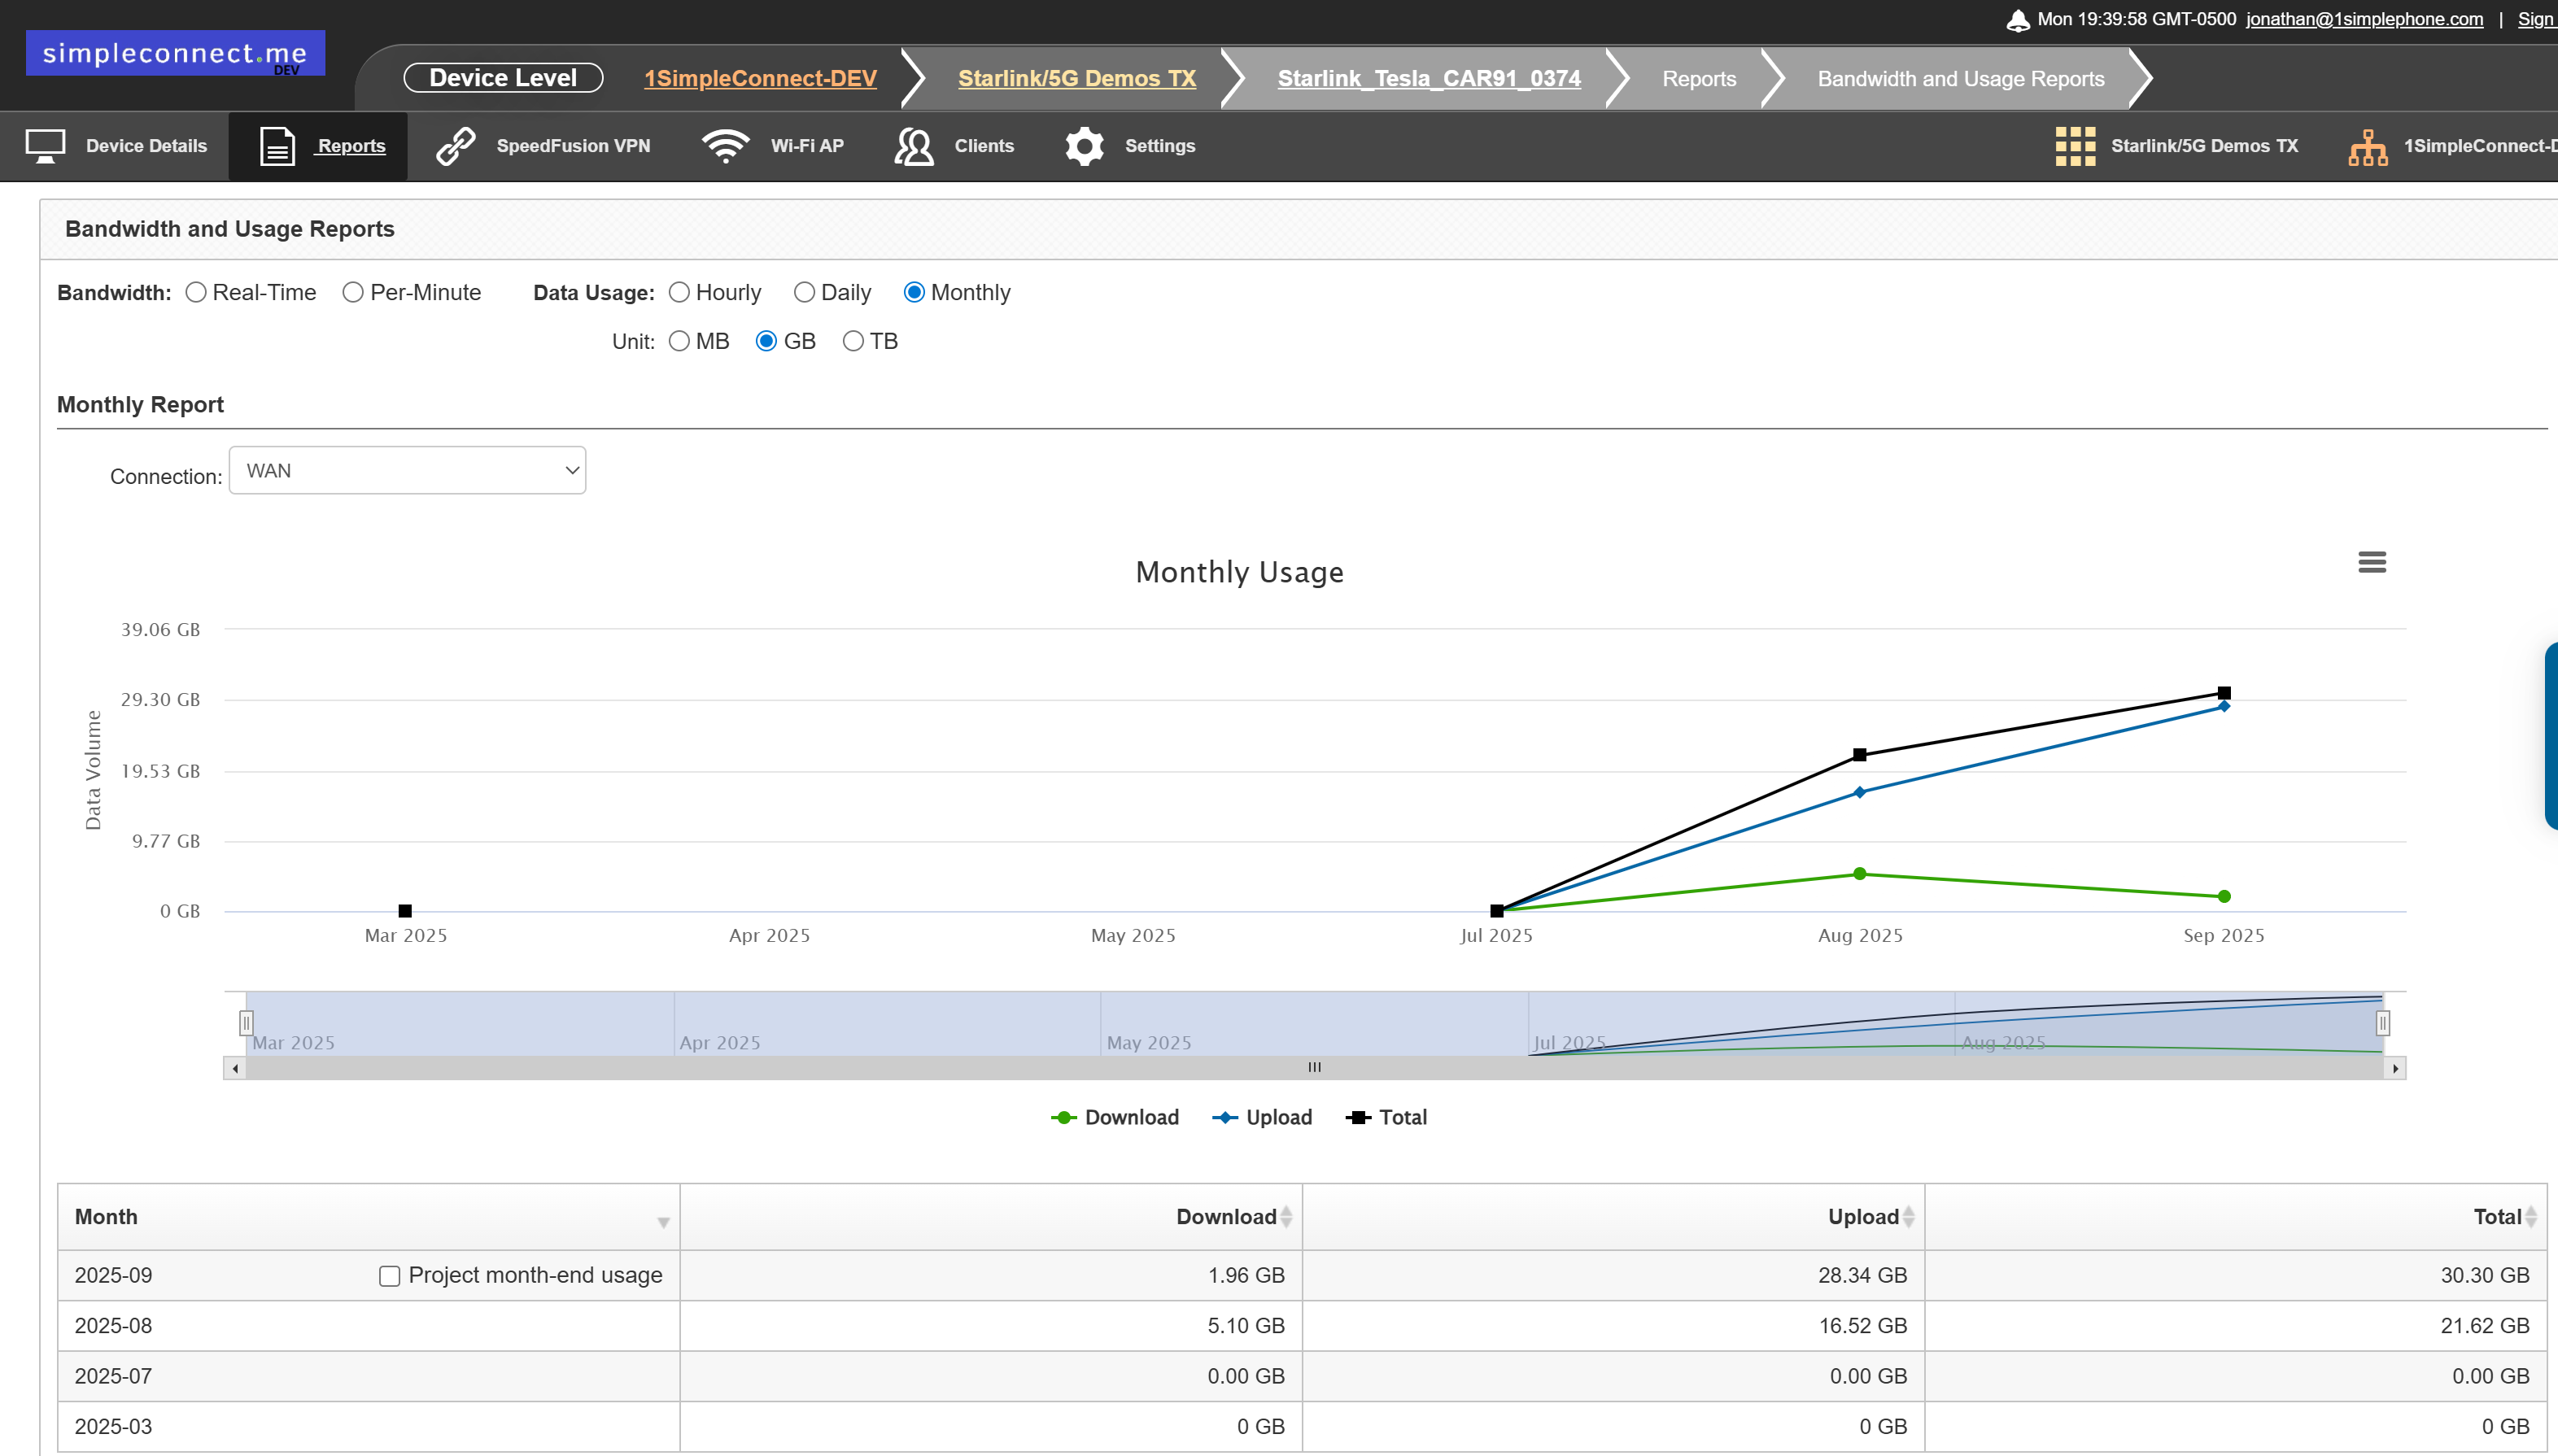
Task: Click the Aug 2025 Upload data point
Action: (1859, 792)
